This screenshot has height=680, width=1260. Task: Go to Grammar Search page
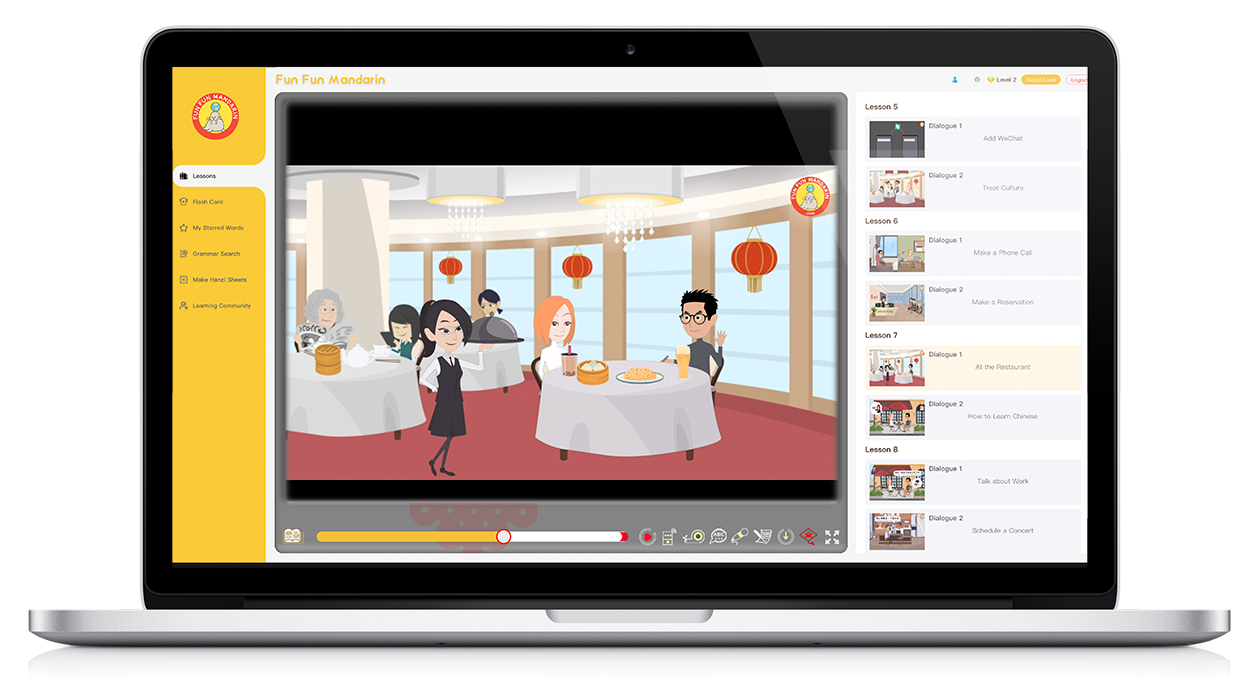click(216, 254)
